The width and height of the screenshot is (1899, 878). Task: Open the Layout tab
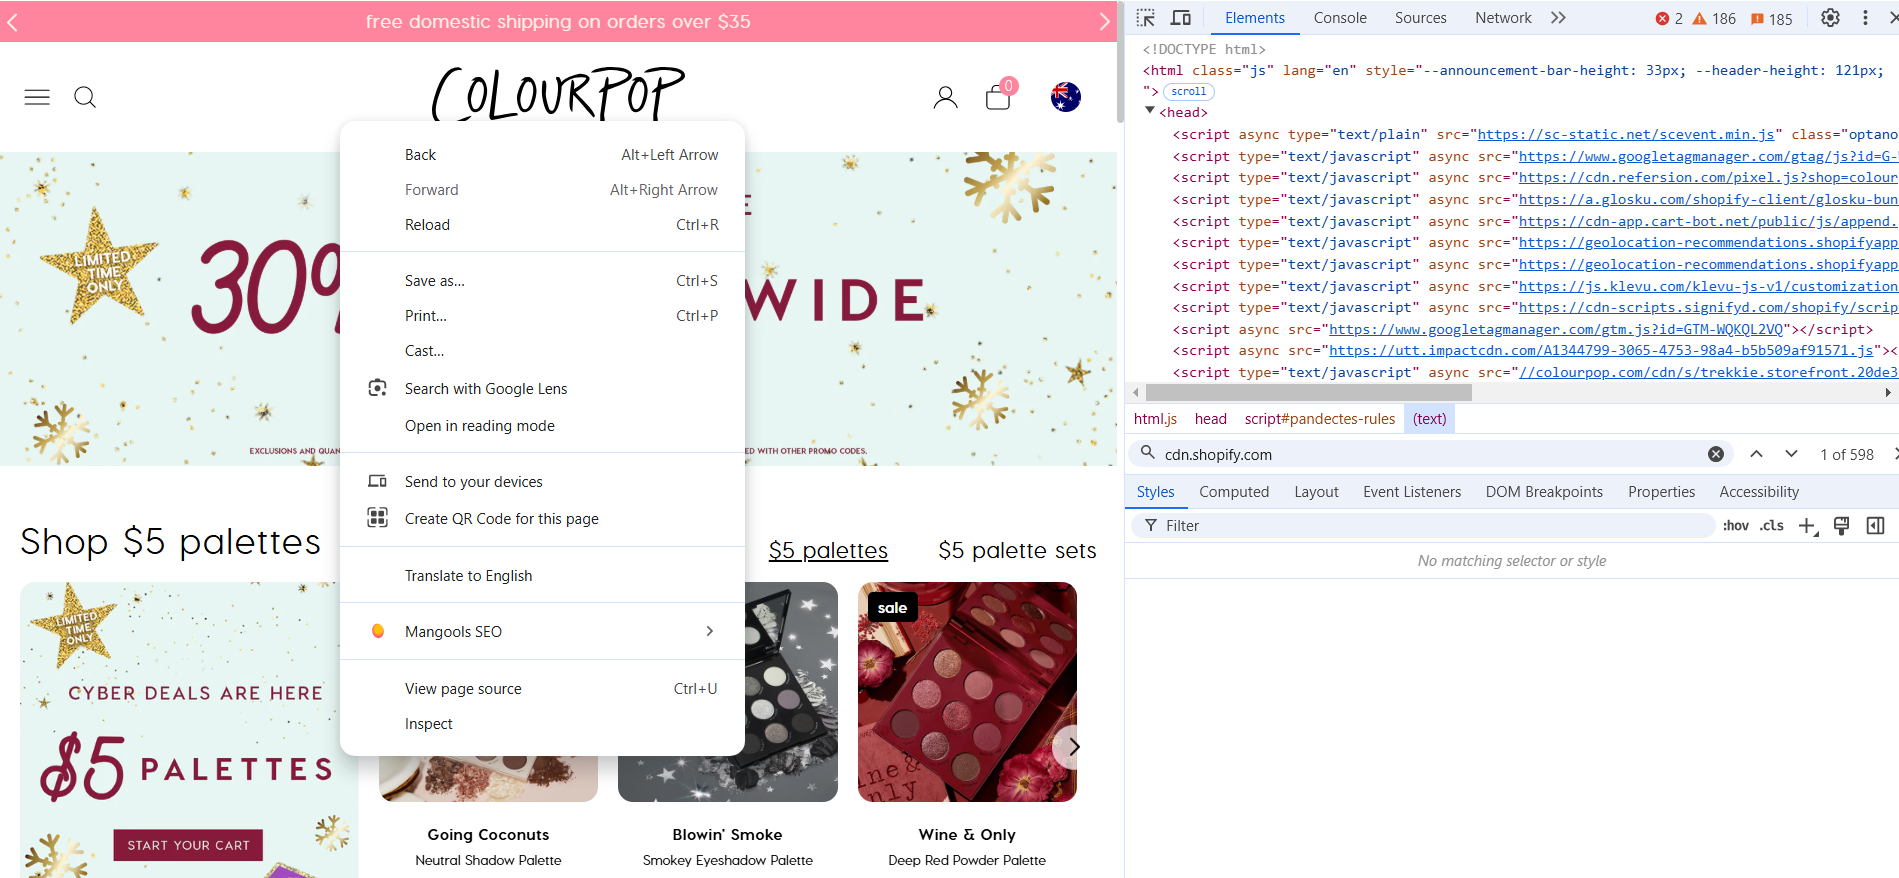click(1316, 492)
